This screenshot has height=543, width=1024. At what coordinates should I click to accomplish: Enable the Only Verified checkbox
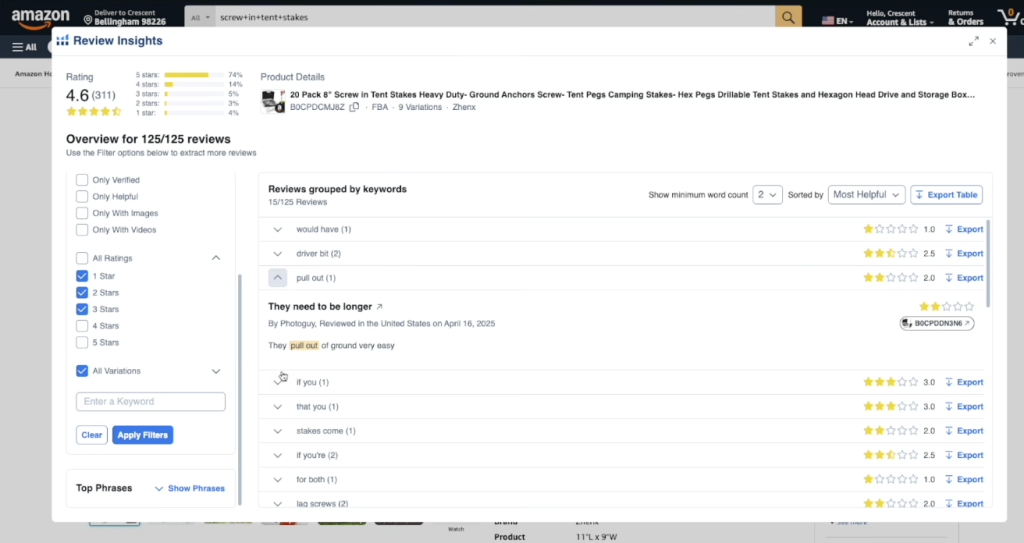[x=82, y=180]
